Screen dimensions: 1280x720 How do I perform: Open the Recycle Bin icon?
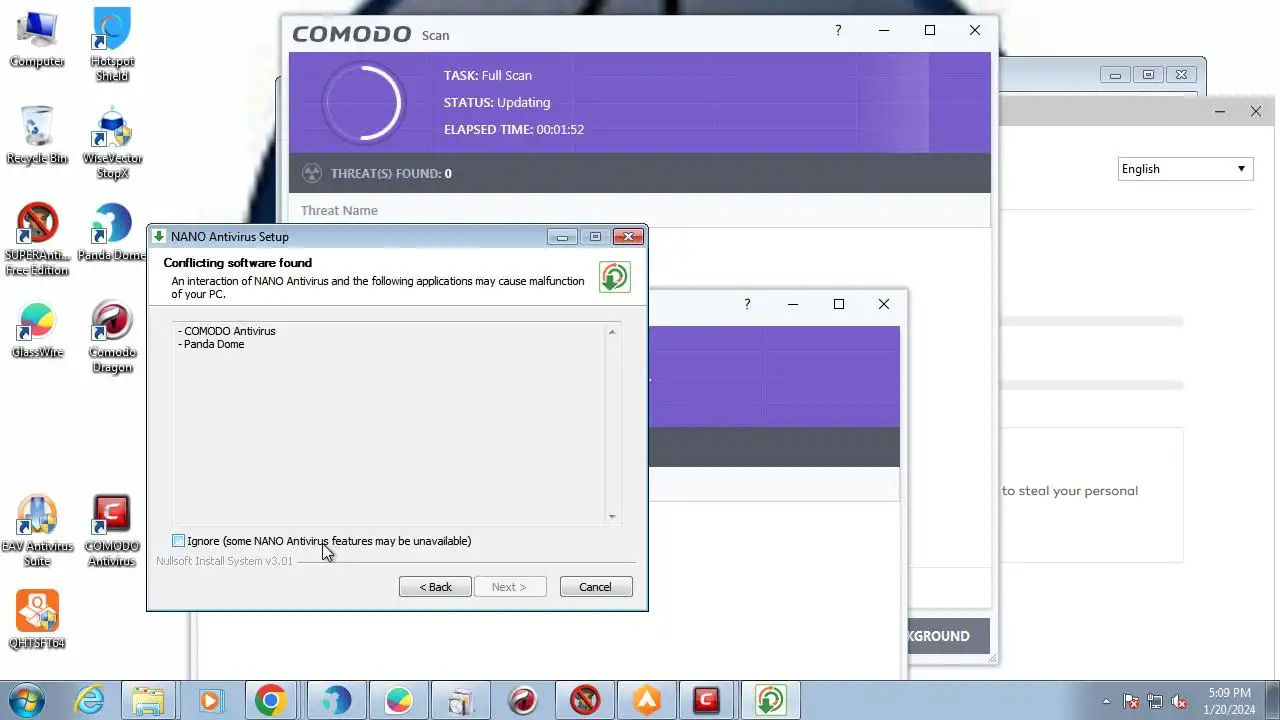(x=37, y=134)
